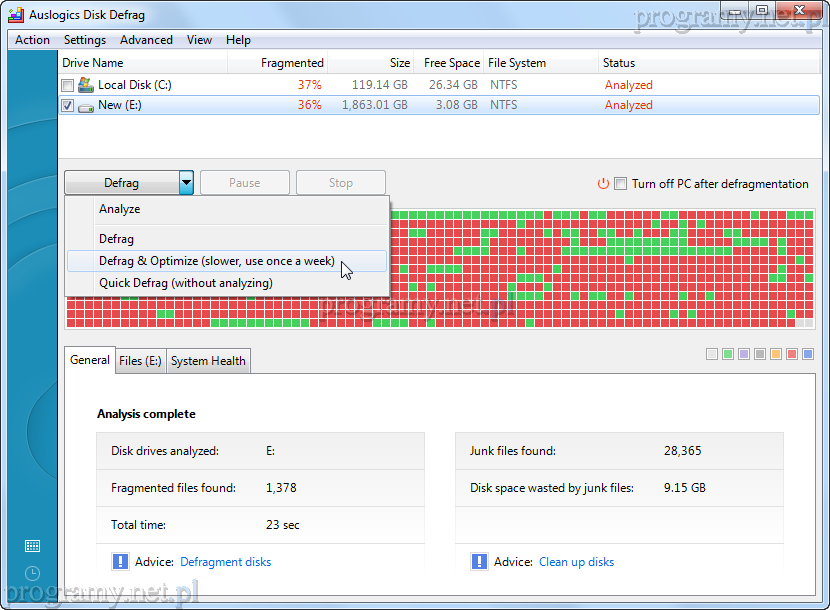Click the Local Disk (C:) drive icon
This screenshot has height=610, width=830.
[x=86, y=85]
